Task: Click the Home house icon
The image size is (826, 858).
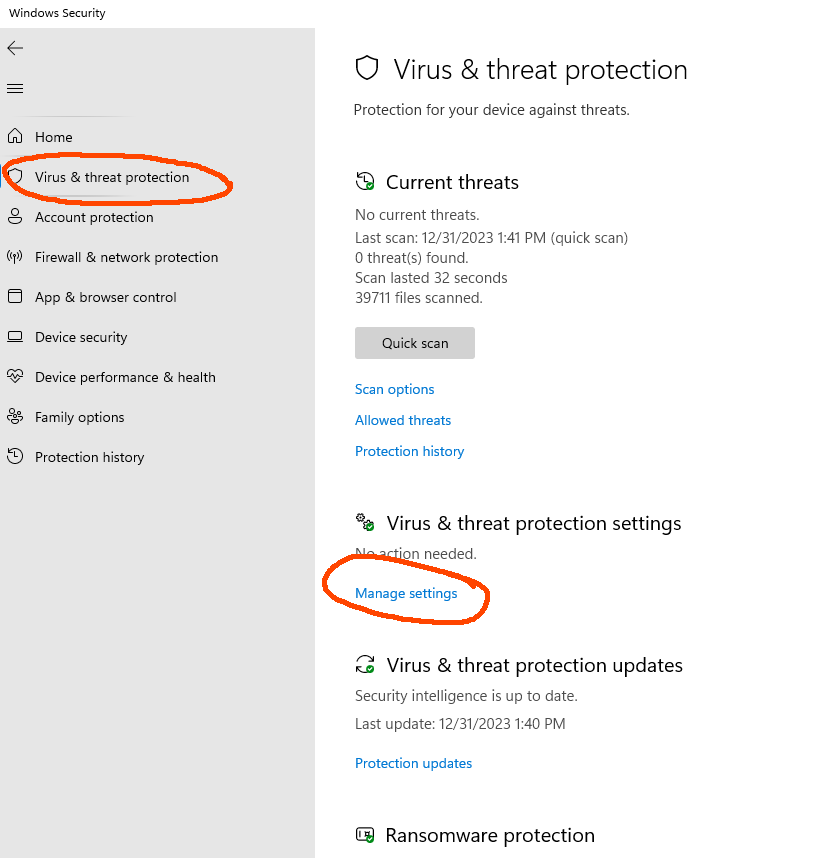Action: click(x=15, y=136)
